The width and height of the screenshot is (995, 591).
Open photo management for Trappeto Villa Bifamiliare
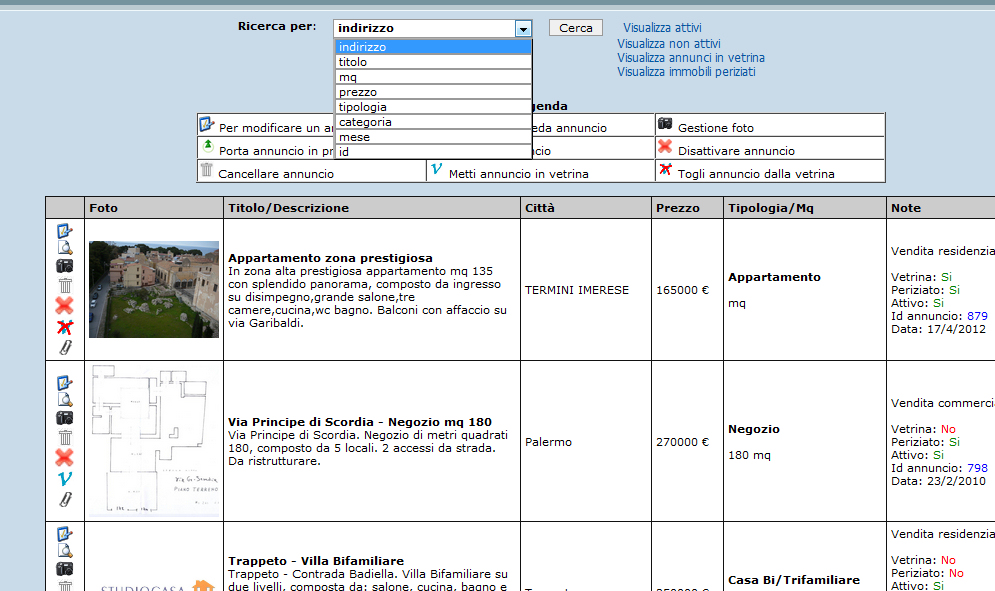65,569
